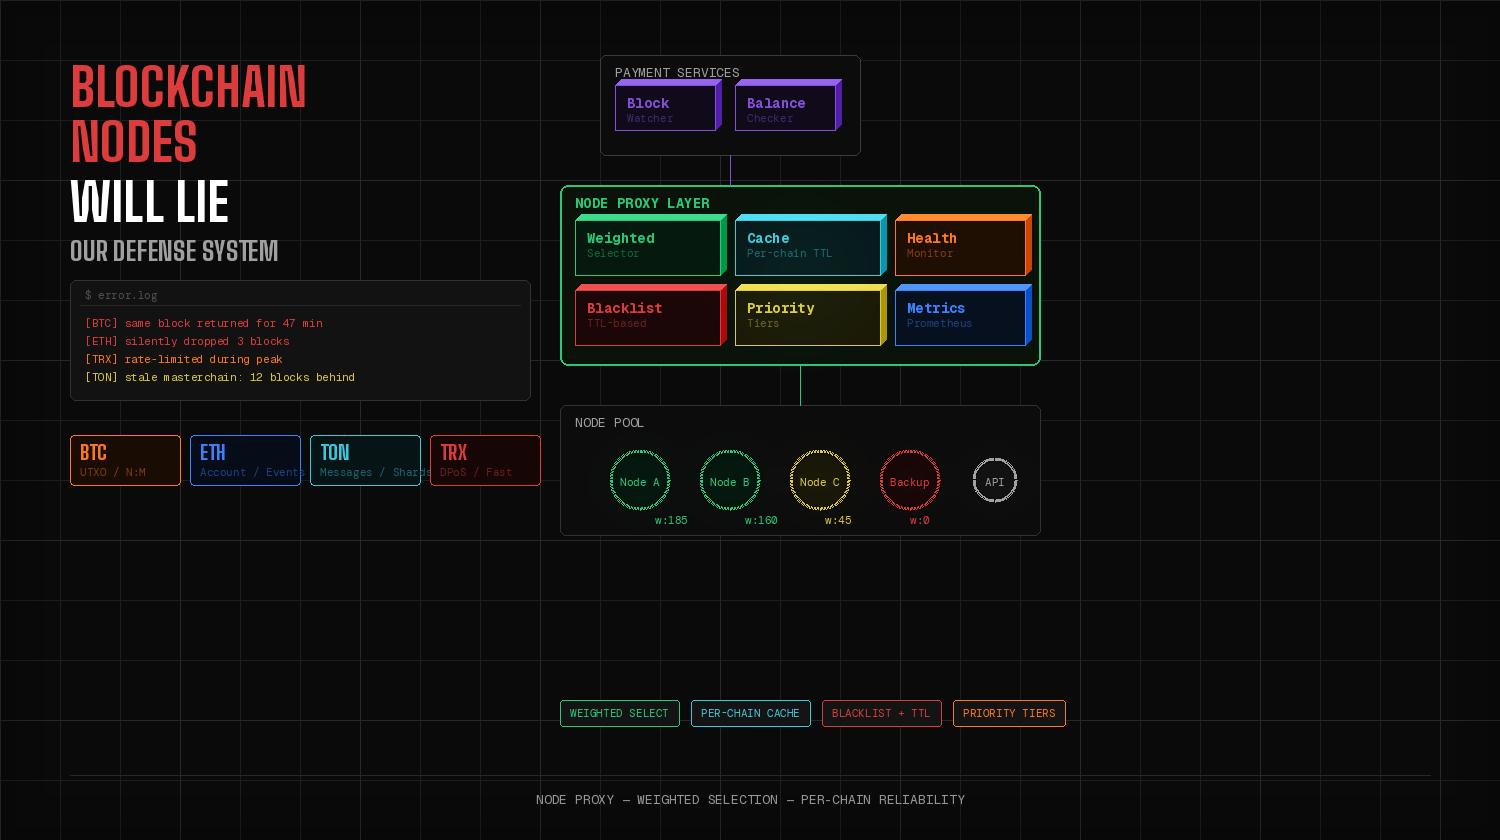Click the footer NODE PROXY tagline
The image size is (1500, 840).
(750, 800)
